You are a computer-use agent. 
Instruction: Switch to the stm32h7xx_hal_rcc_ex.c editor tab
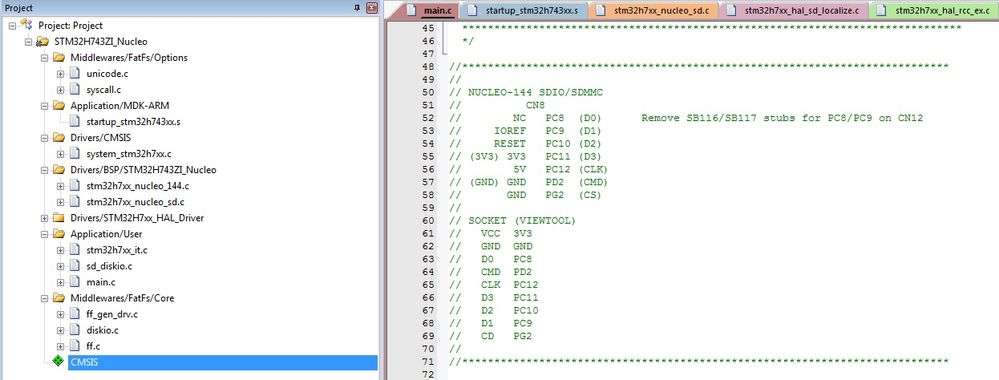coord(934,10)
